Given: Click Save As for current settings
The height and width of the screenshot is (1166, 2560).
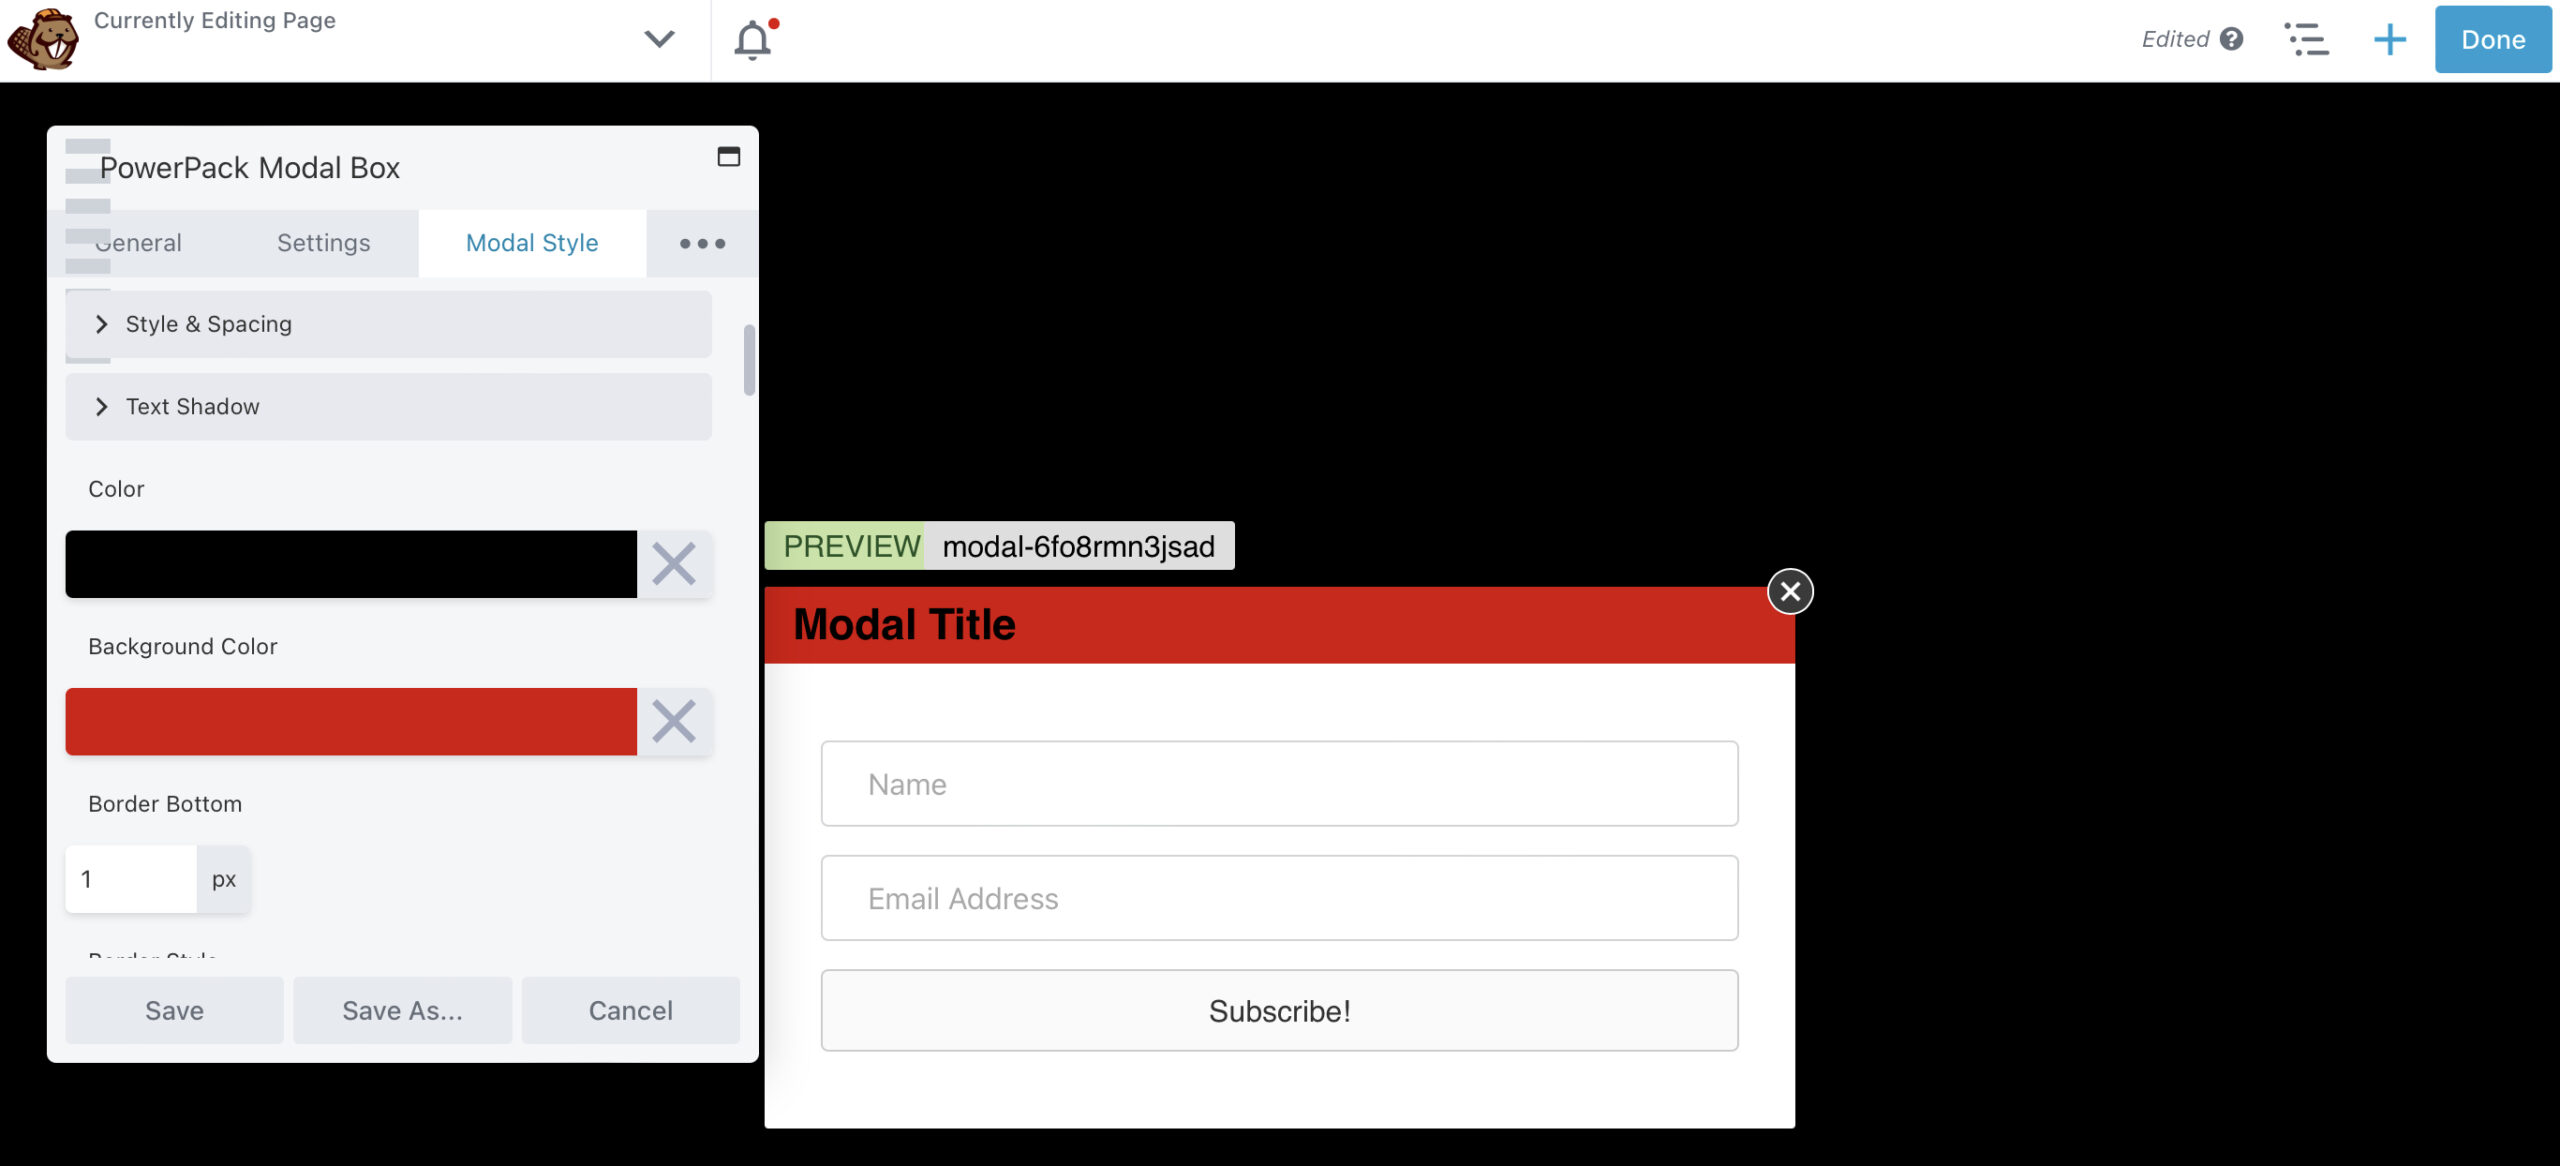Looking at the screenshot, I should pos(402,1008).
